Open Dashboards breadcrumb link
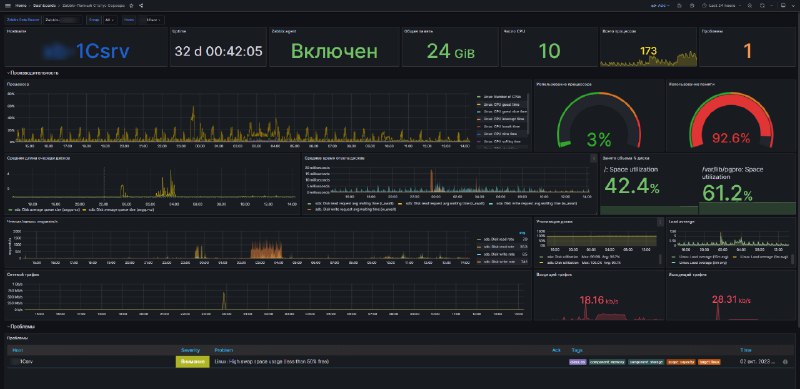This screenshot has width=800, height=389. [44, 5]
